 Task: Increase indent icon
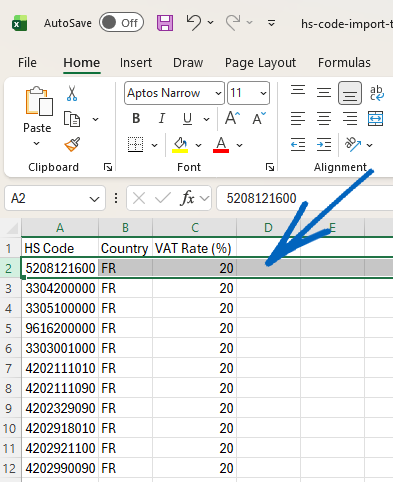pos(324,145)
